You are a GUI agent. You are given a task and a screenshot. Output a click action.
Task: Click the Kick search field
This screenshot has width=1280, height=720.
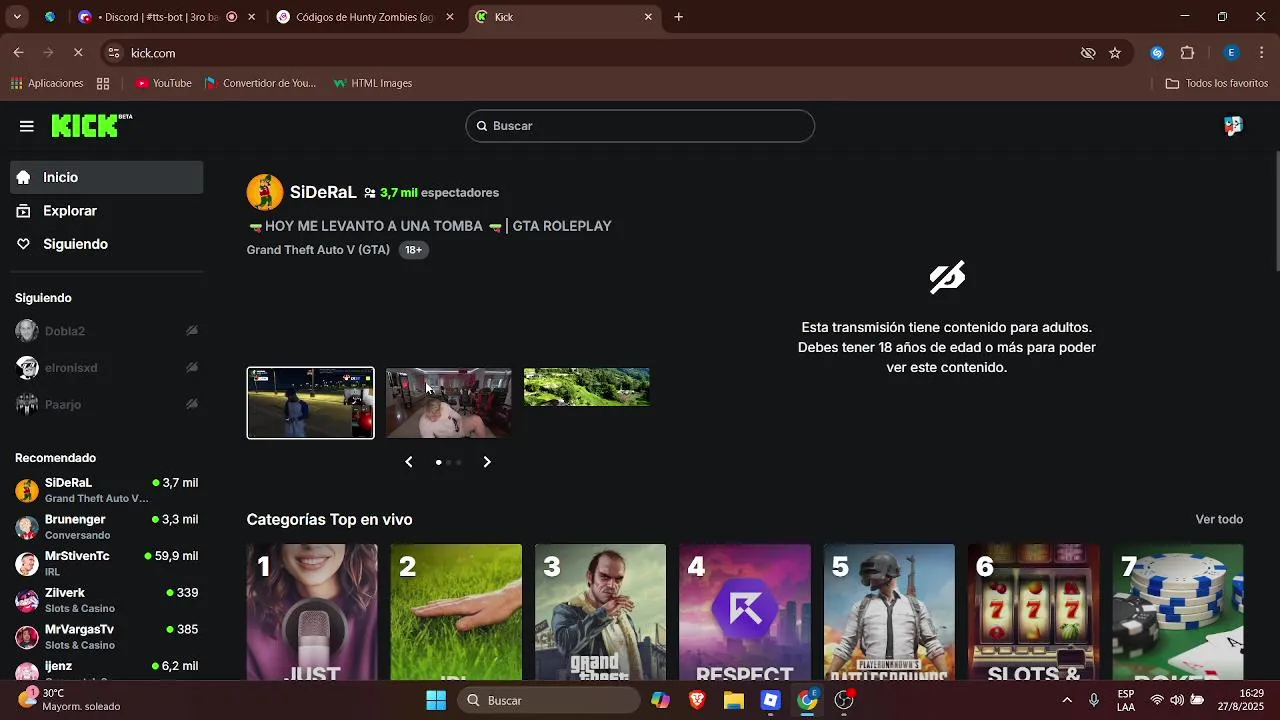[640, 126]
